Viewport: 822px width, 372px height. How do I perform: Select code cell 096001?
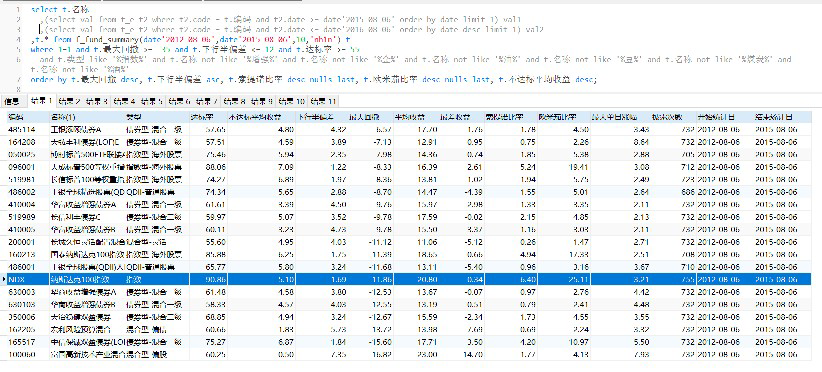(27, 167)
